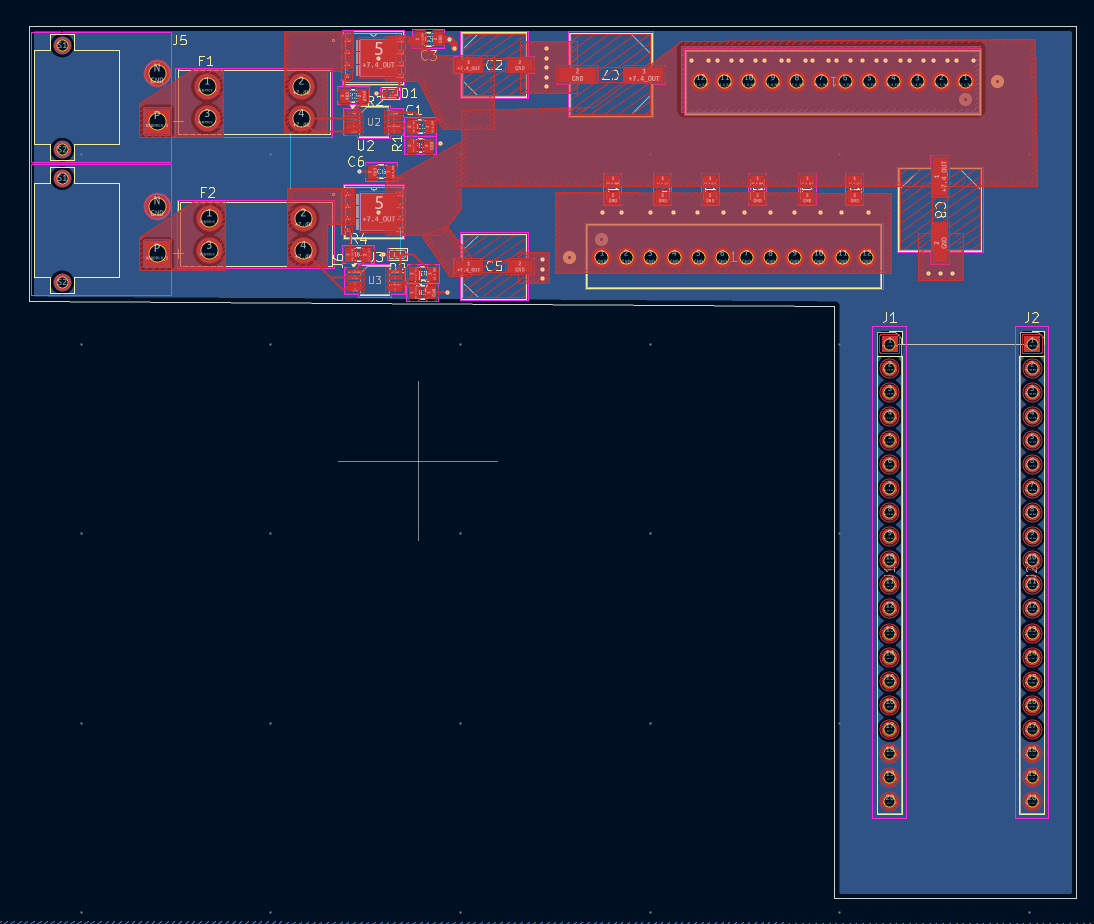Select the C6 capacitor reference label

point(356,161)
